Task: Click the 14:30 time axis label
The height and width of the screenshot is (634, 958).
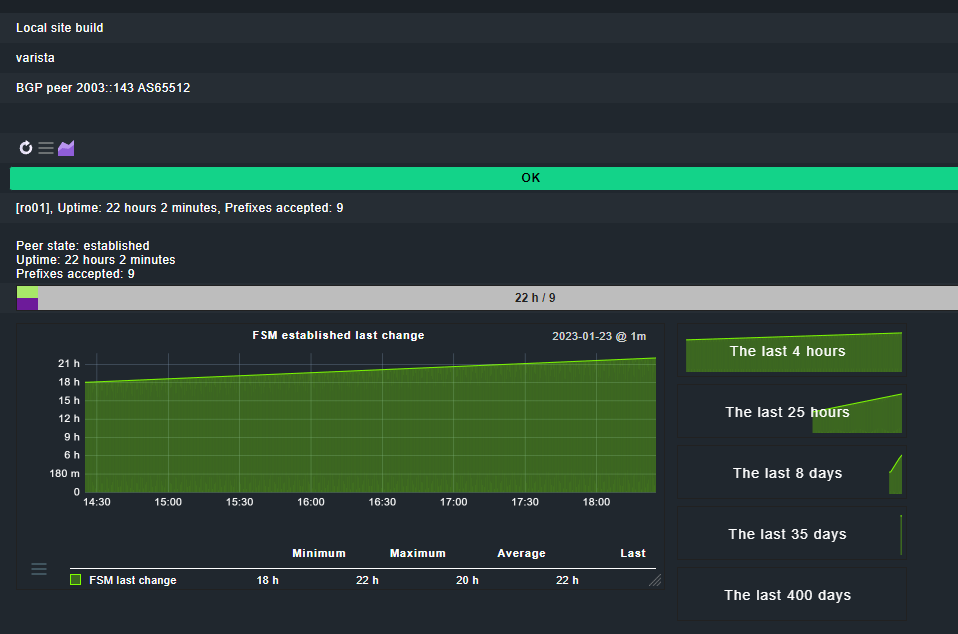Action: (x=97, y=502)
